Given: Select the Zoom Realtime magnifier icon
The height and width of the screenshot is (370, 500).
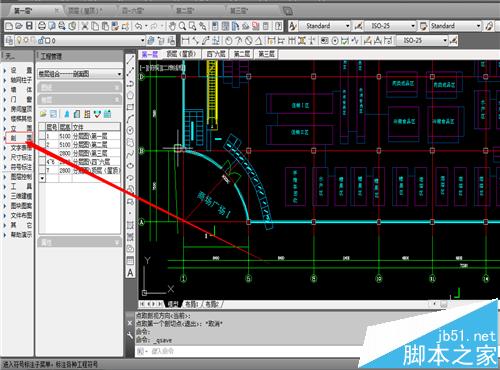Looking at the screenshot, I should [182, 26].
